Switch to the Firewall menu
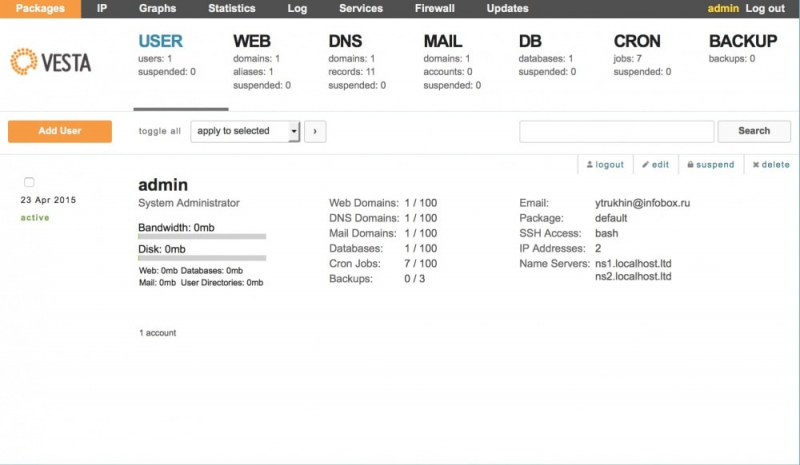The image size is (800, 465). pyautogui.click(x=434, y=8)
